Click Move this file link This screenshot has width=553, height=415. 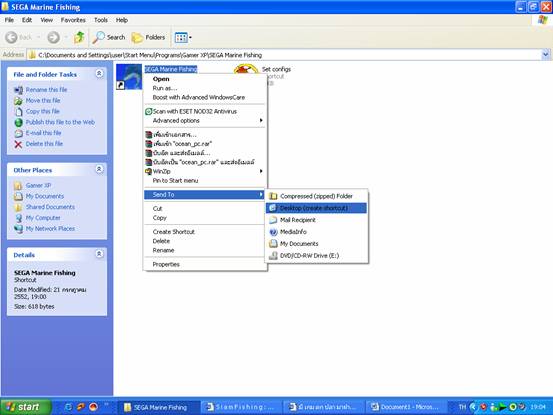pos(43,100)
